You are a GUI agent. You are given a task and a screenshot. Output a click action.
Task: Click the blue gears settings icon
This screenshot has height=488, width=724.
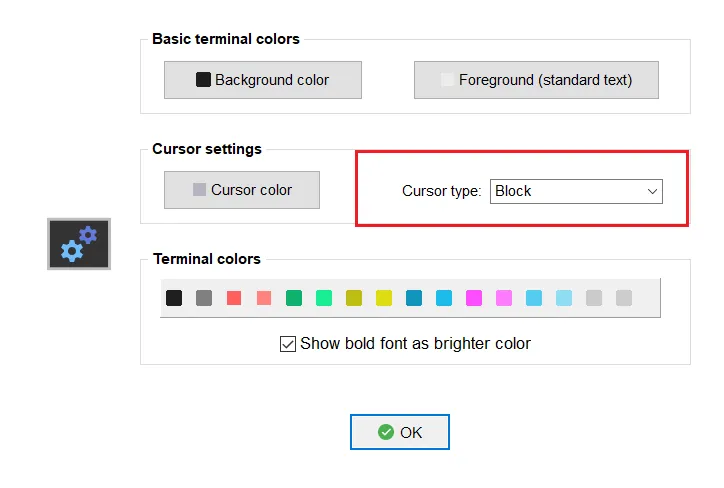(79, 243)
